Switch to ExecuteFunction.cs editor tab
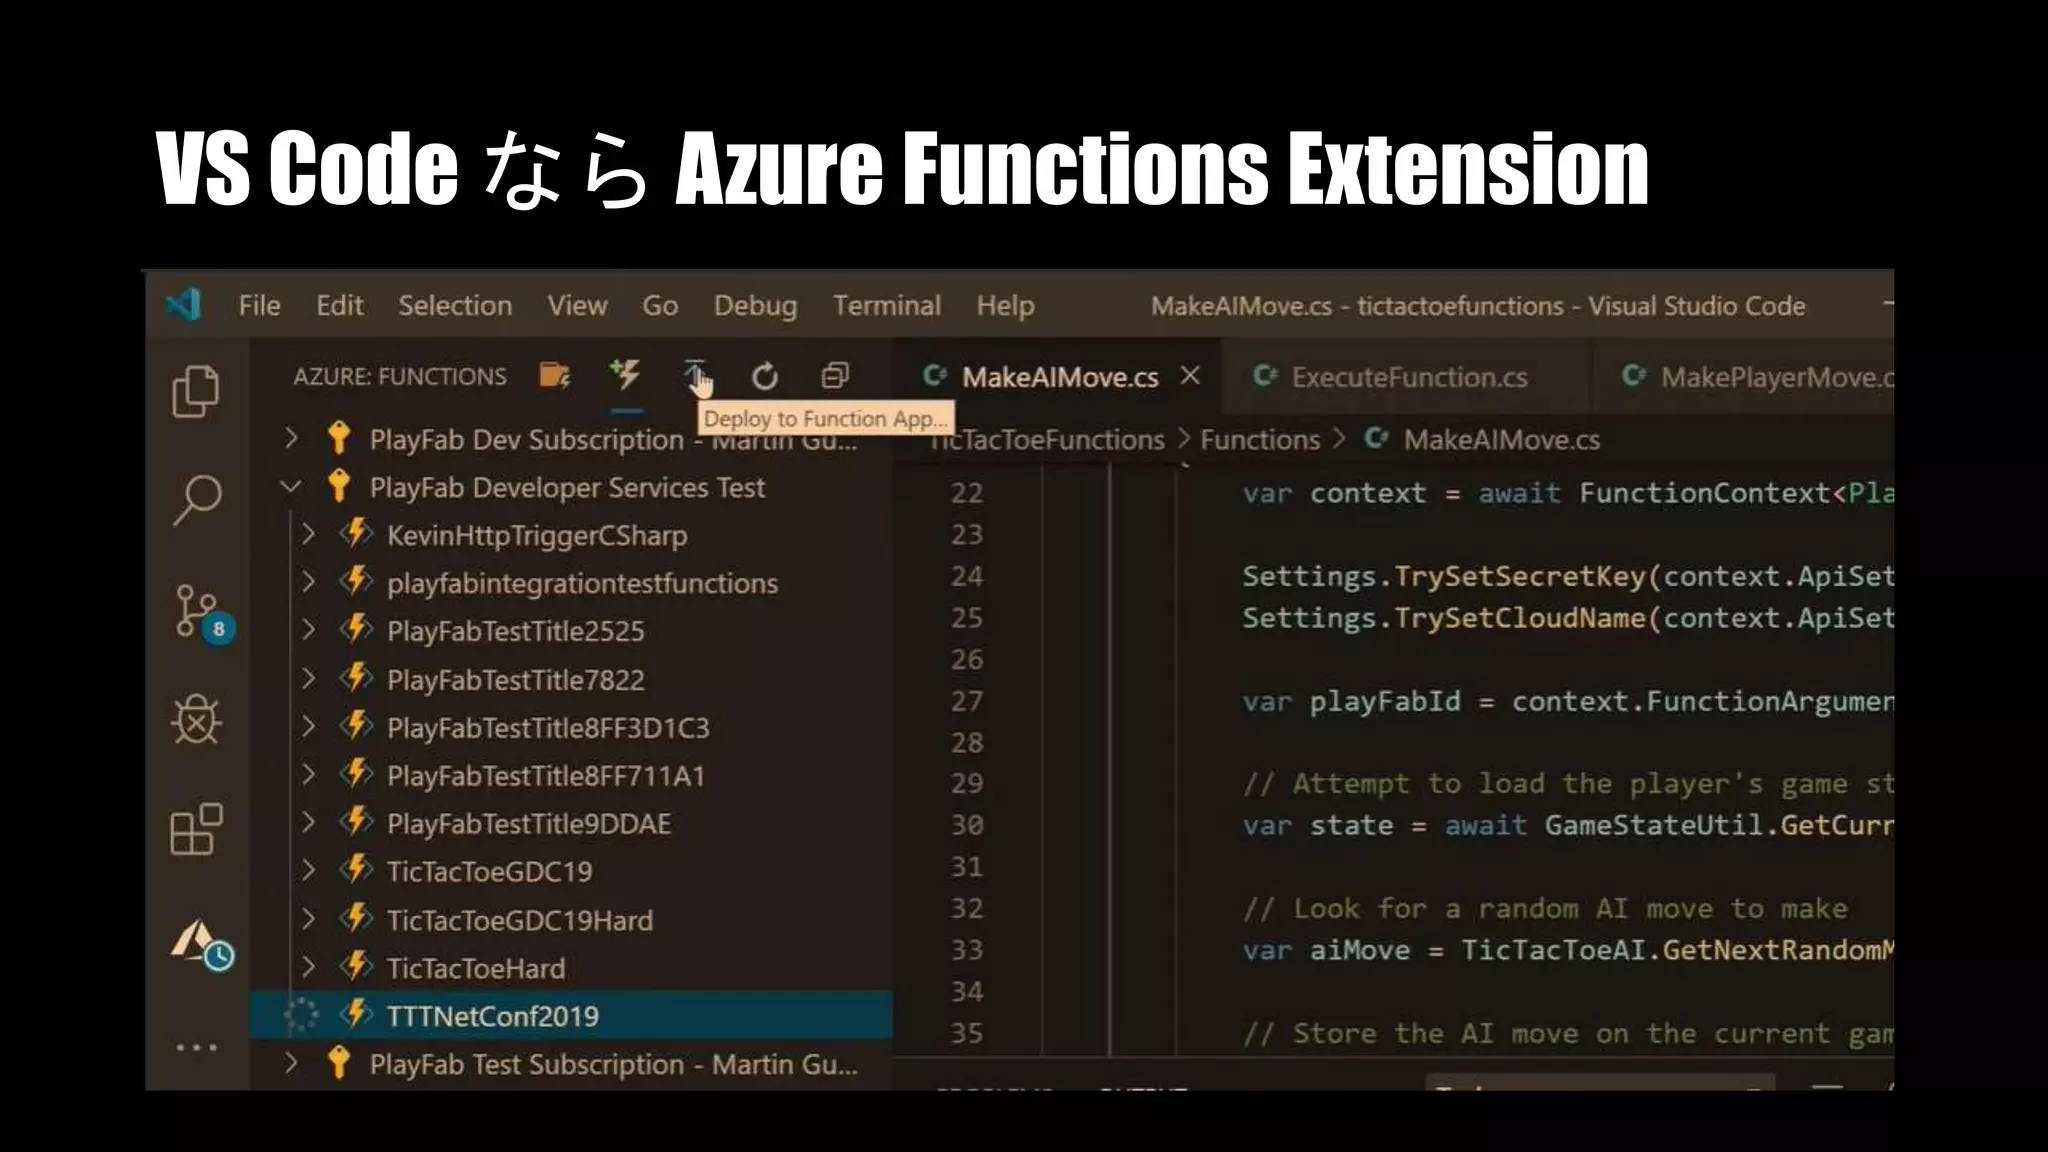2048x1152 pixels. (1407, 376)
